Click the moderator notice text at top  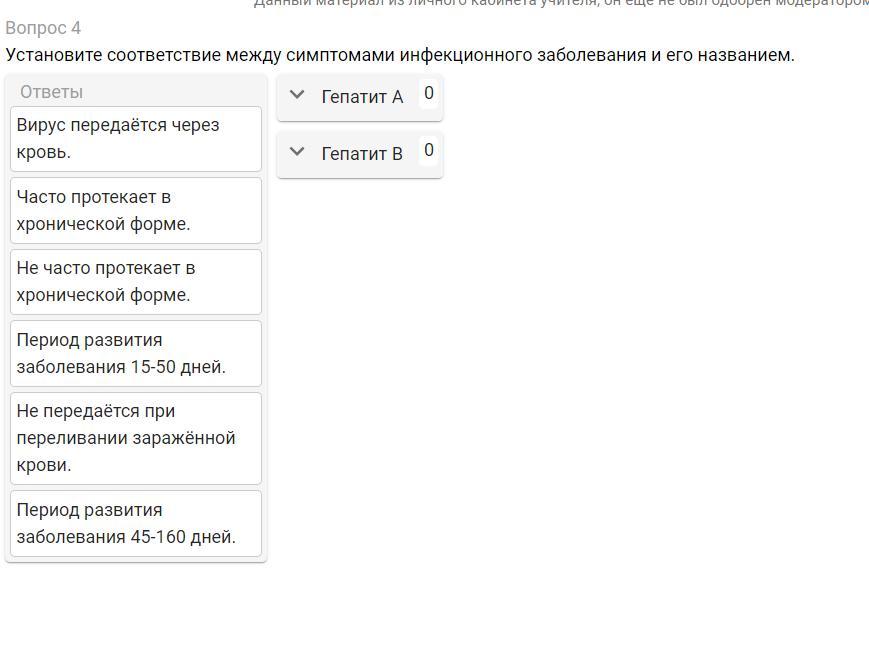click(x=560, y=4)
